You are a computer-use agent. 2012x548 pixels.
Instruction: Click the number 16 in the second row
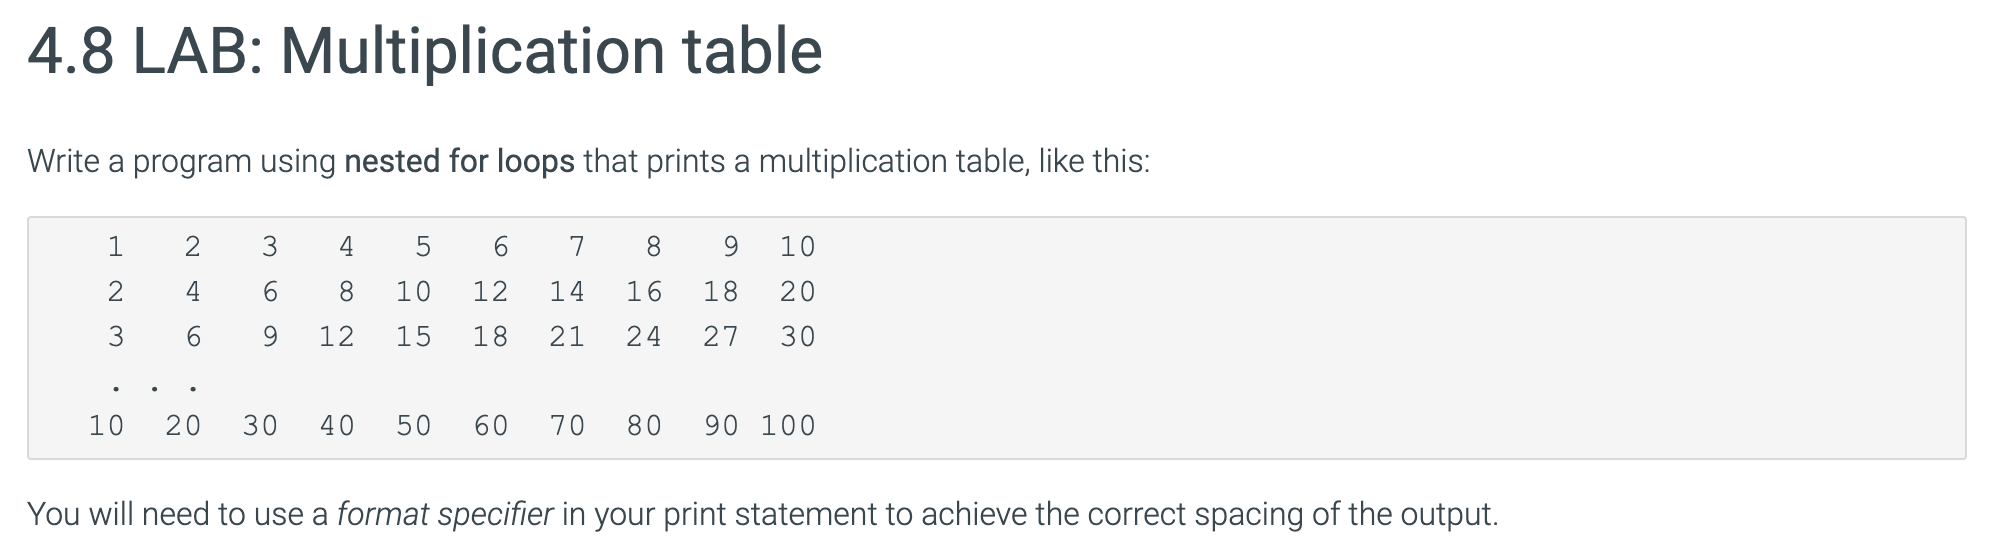pyautogui.click(x=644, y=291)
